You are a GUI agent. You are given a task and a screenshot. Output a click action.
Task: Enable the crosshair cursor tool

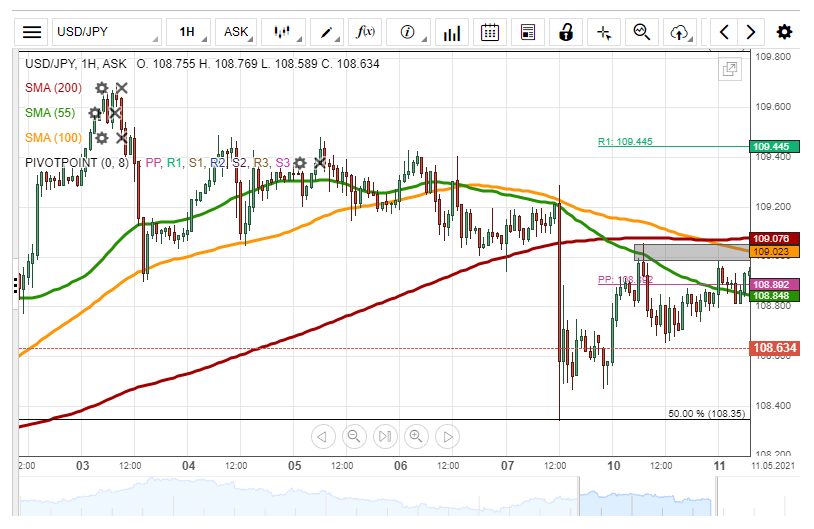click(x=603, y=32)
